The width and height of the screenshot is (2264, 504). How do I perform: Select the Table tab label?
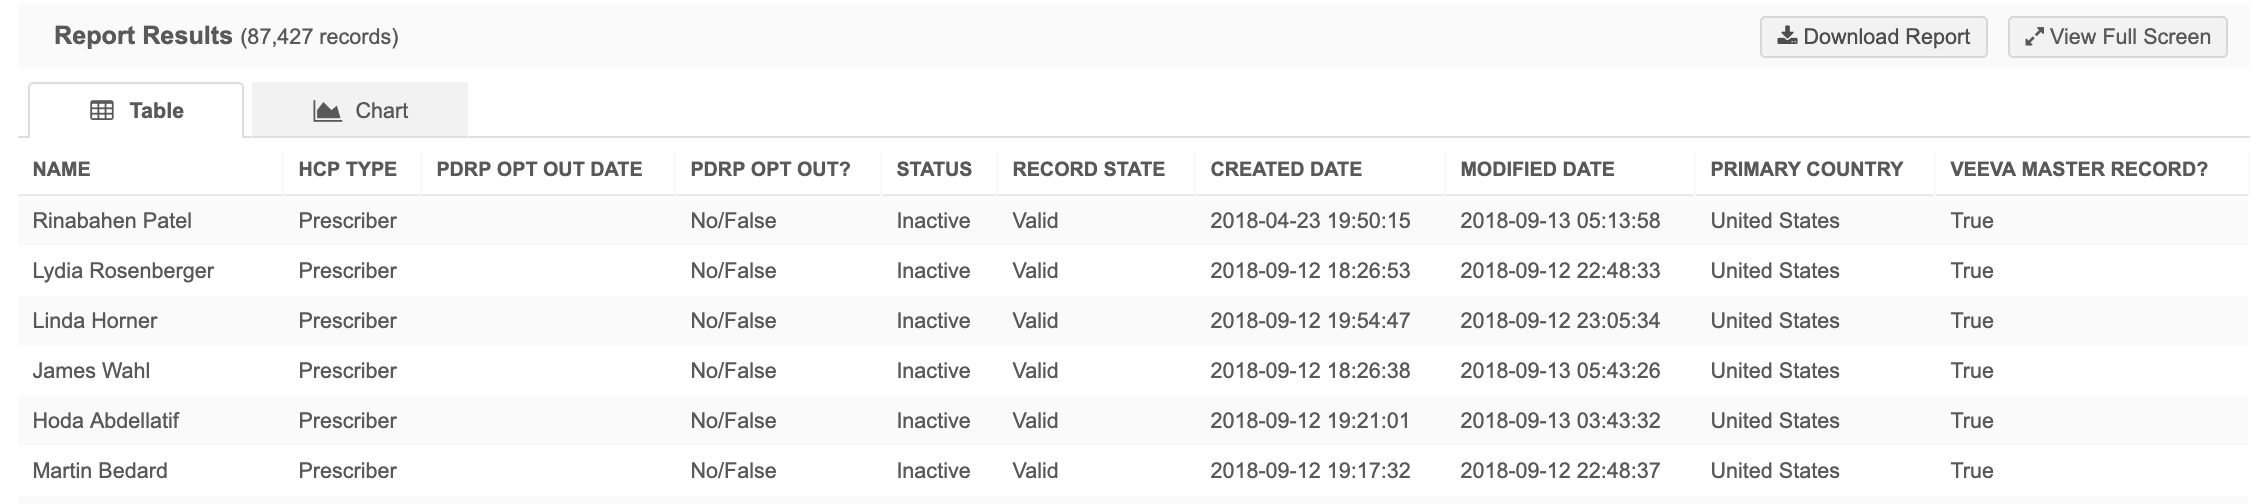(x=156, y=111)
